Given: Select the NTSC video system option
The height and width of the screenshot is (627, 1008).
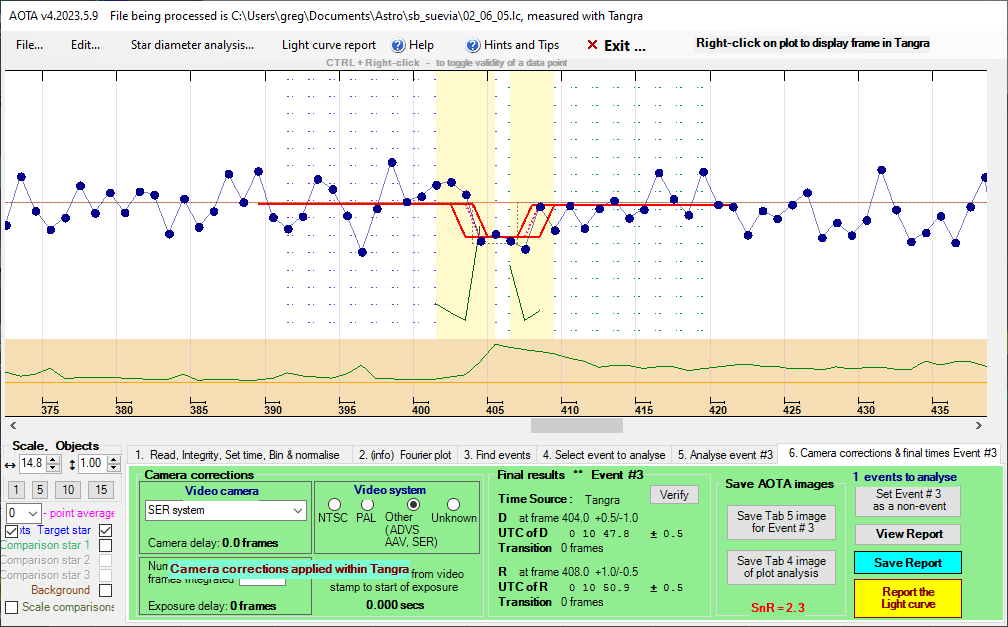Looking at the screenshot, I should click(334, 504).
